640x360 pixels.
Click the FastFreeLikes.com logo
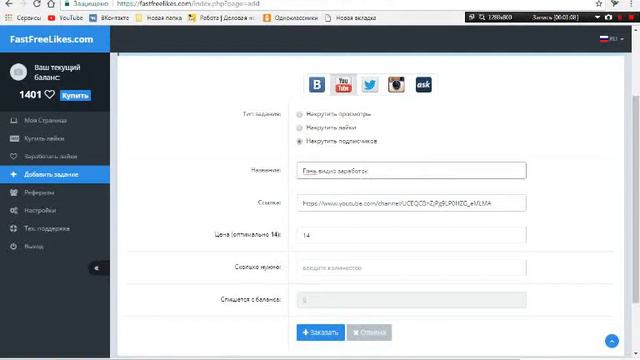click(51, 39)
